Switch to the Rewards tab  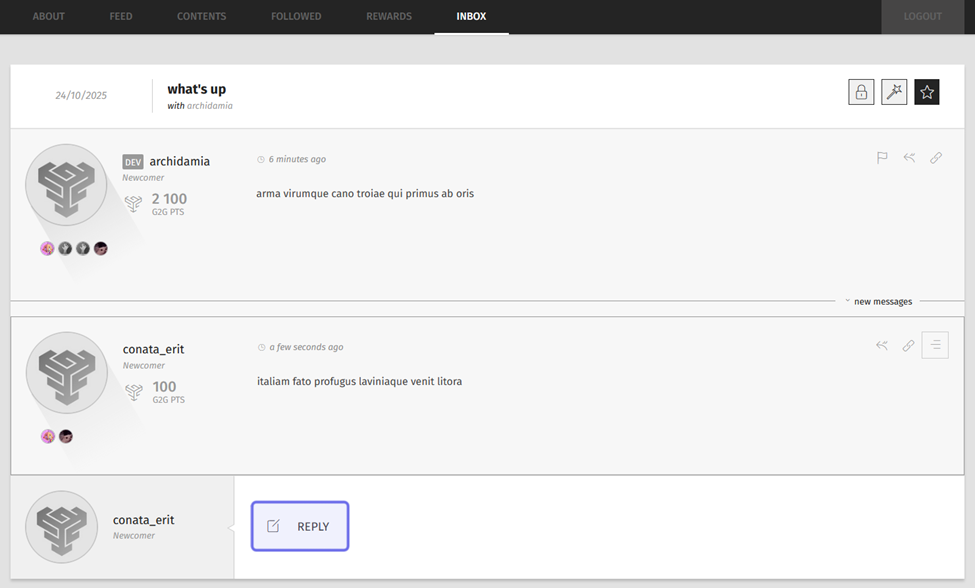pos(388,17)
